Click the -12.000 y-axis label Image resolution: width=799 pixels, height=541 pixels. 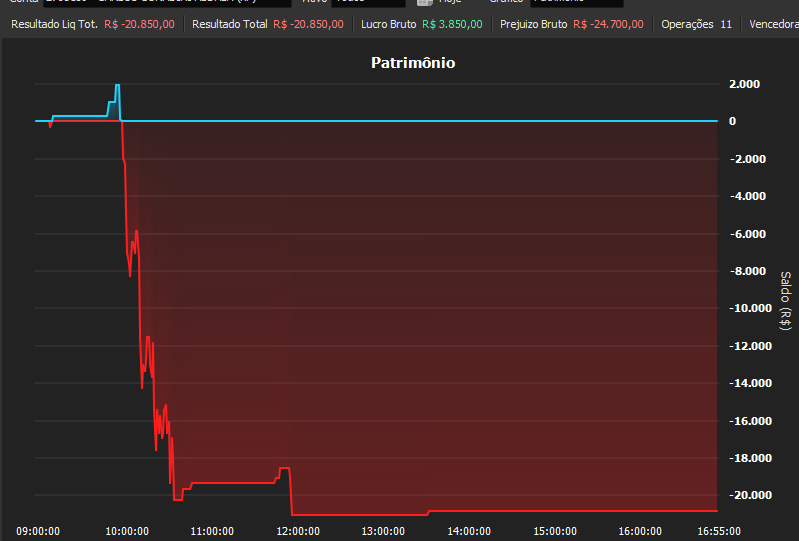click(x=751, y=346)
